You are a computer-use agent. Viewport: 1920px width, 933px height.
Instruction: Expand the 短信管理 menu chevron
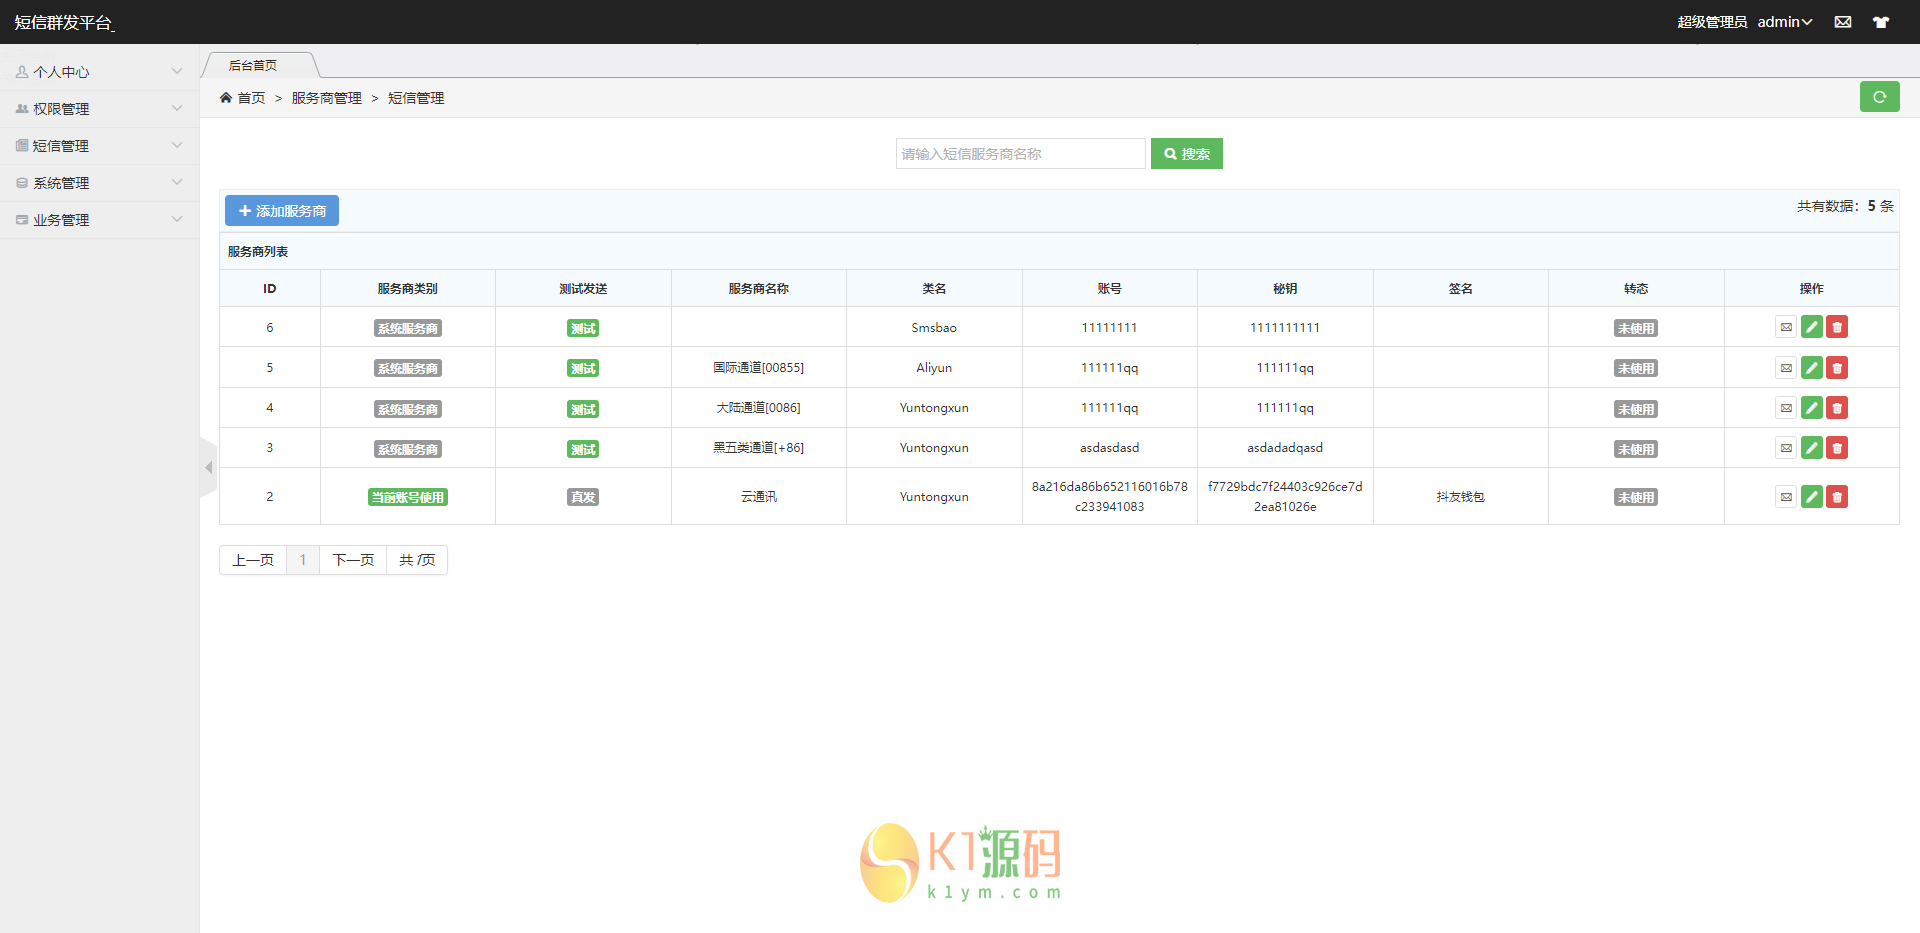[177, 146]
